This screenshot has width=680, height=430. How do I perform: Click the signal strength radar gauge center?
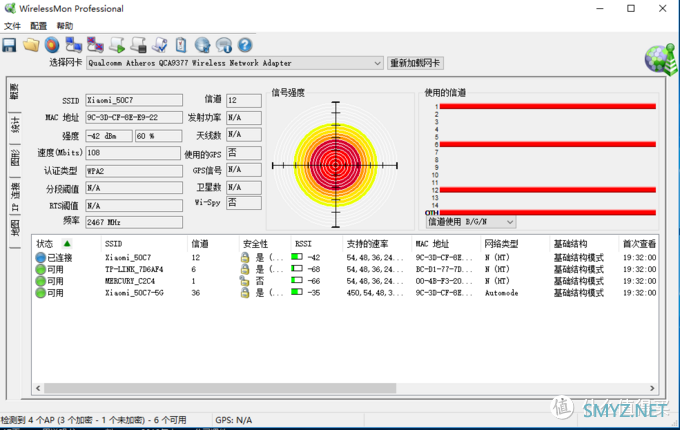[335, 165]
